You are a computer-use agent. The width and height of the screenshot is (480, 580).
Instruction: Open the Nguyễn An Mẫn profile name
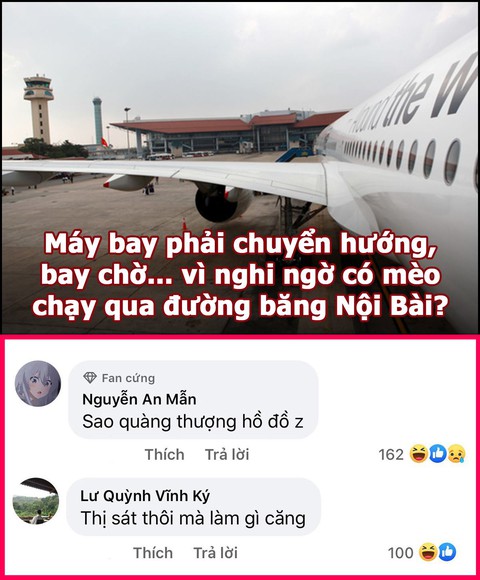click(x=139, y=399)
